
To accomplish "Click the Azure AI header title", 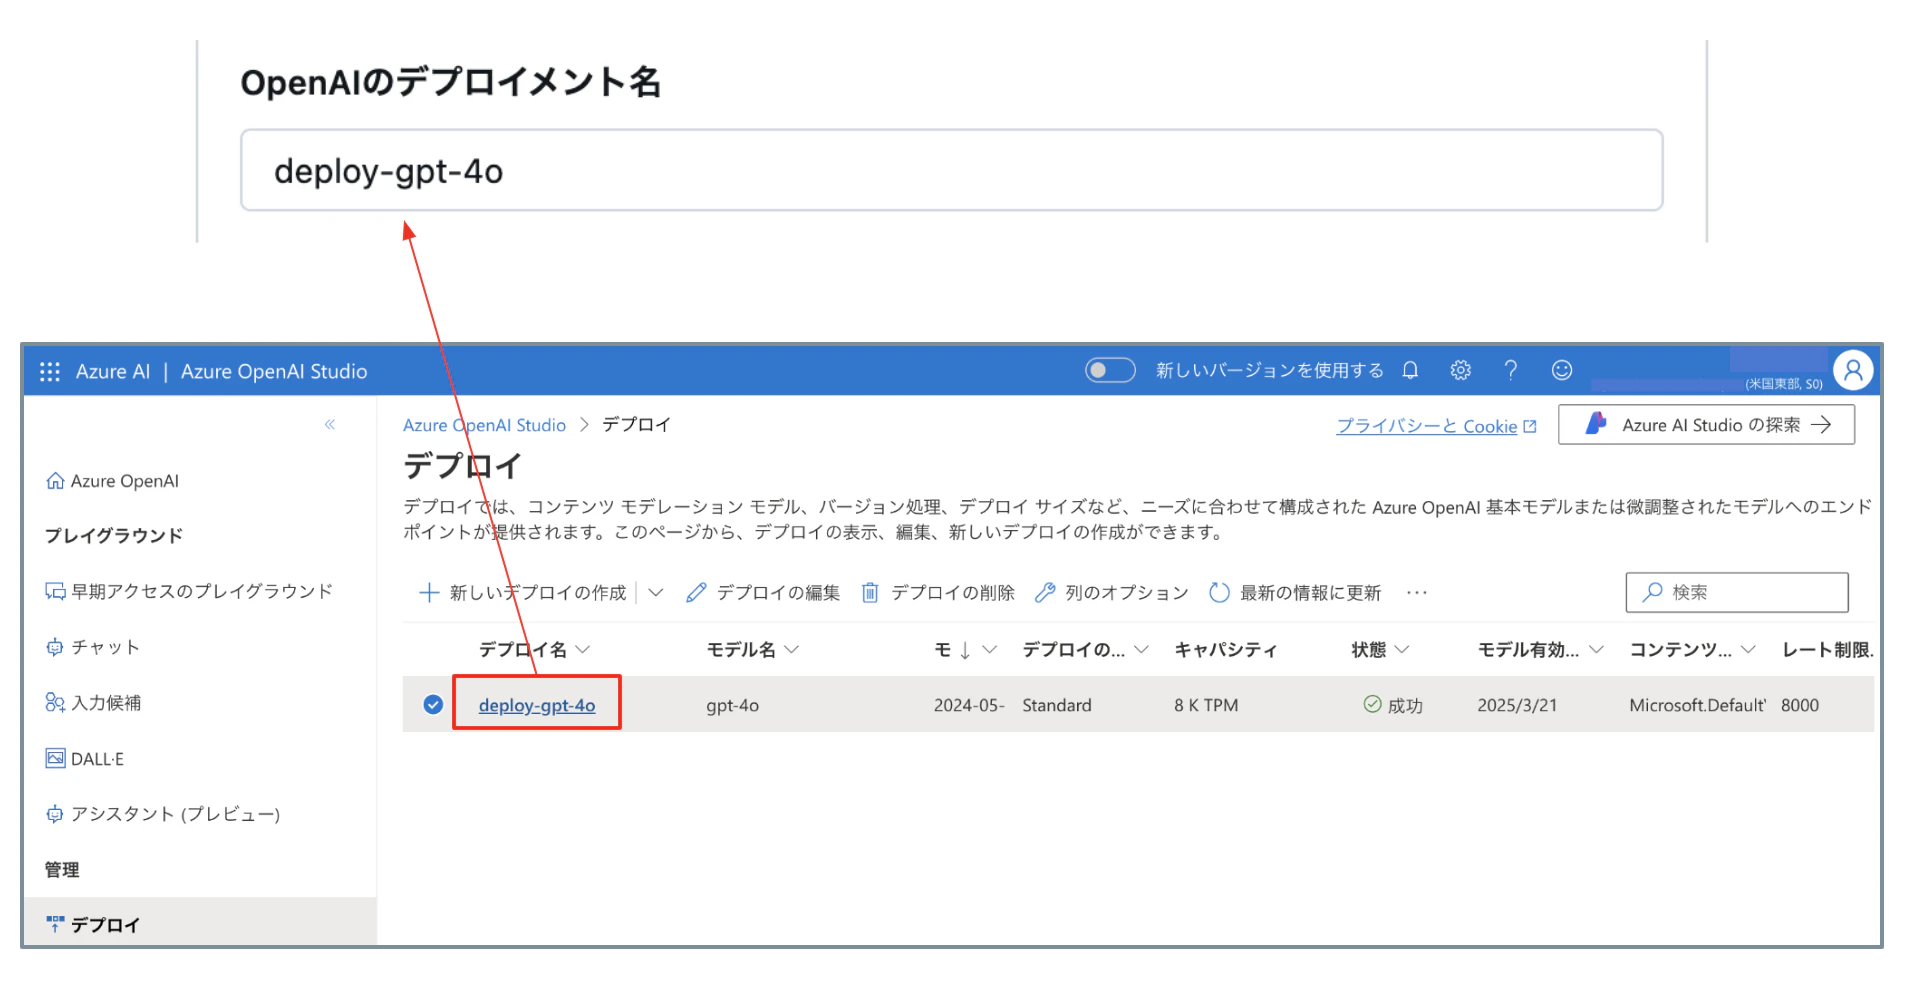I will [x=113, y=372].
